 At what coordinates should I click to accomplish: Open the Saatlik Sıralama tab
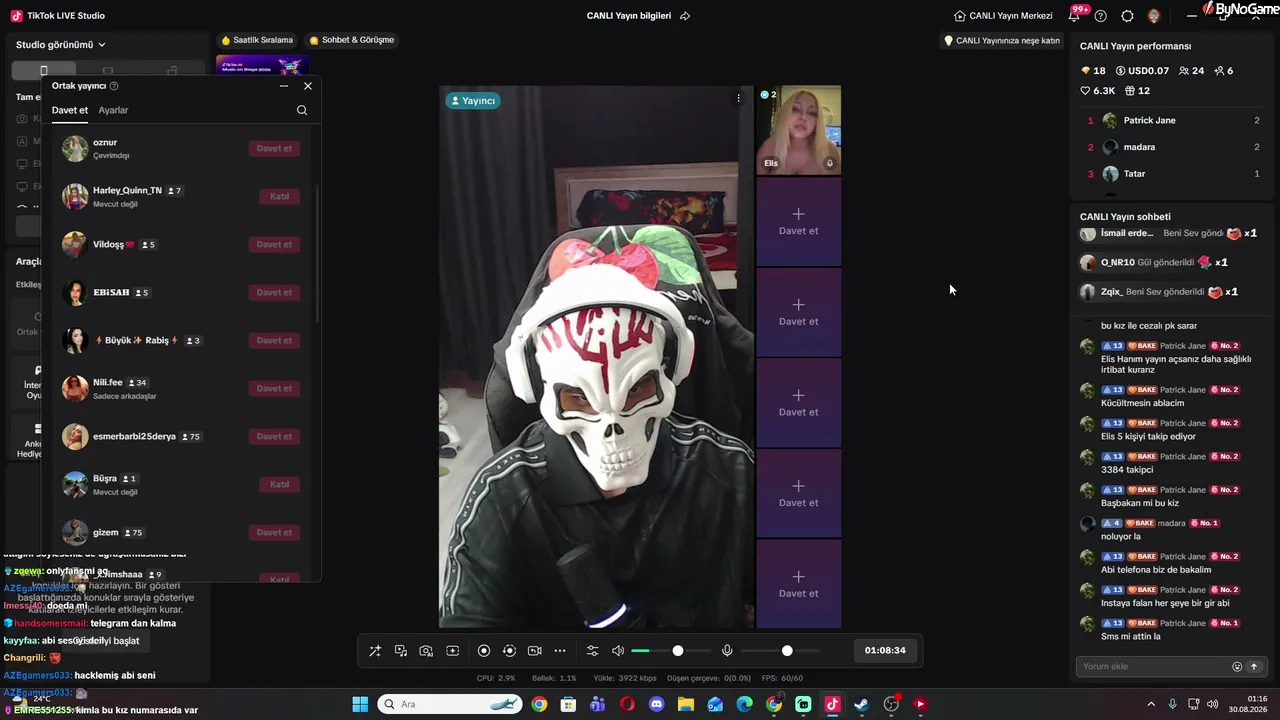pyautogui.click(x=257, y=40)
